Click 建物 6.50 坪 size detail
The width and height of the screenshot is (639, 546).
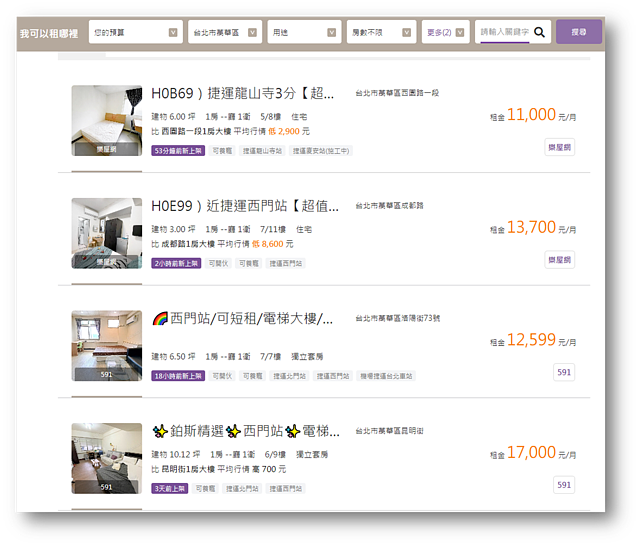tap(173, 357)
